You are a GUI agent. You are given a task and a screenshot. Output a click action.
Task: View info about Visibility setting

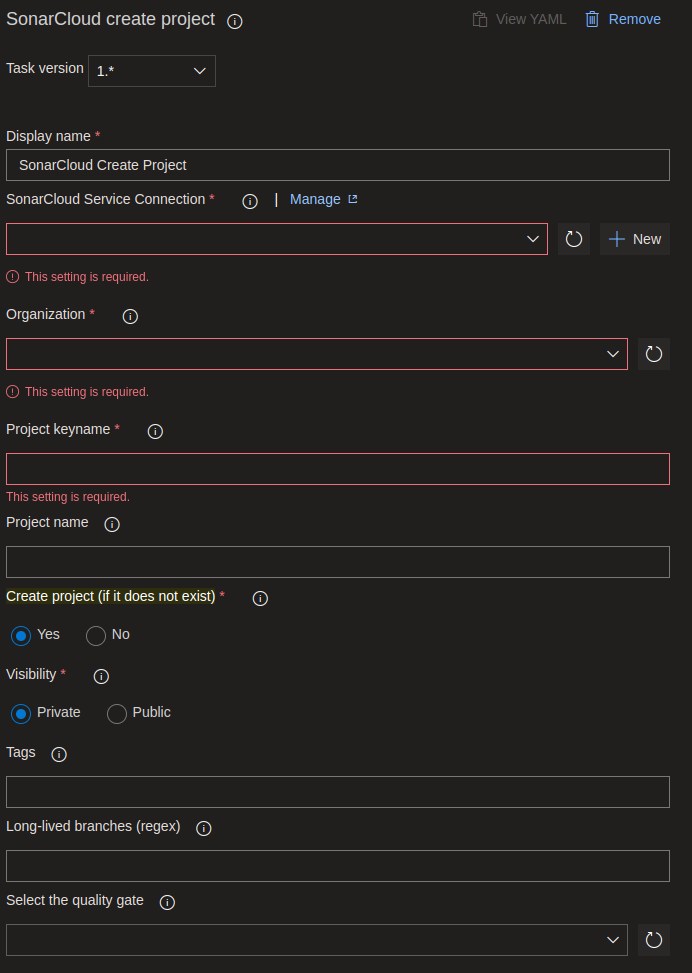pos(101,676)
